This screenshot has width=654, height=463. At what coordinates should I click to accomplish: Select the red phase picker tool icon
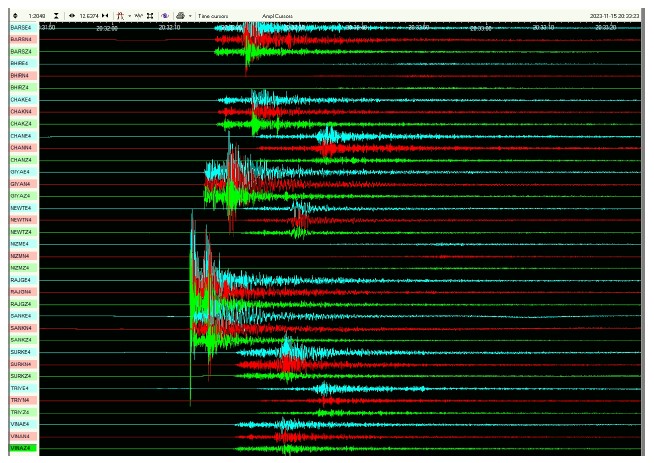coord(120,16)
